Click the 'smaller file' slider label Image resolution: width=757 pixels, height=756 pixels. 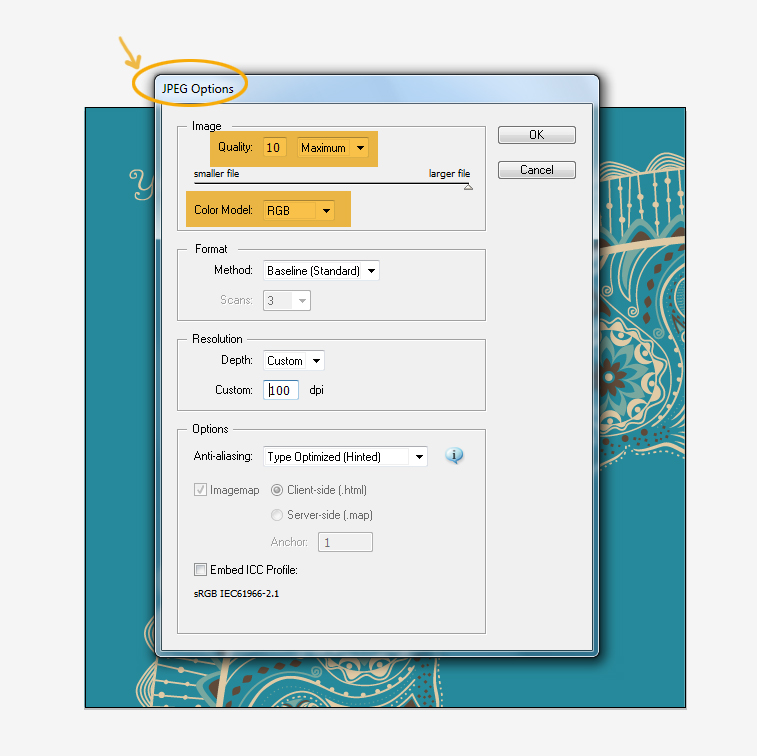pyautogui.click(x=216, y=173)
